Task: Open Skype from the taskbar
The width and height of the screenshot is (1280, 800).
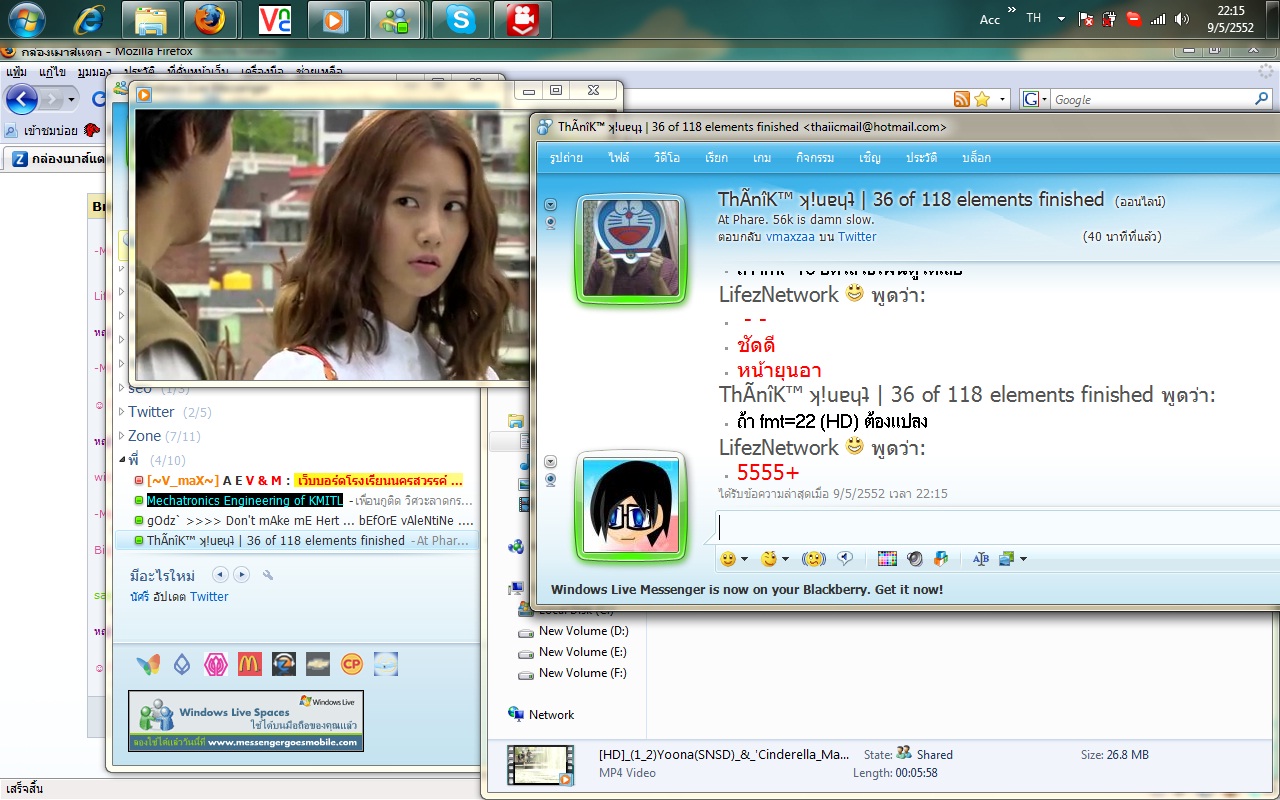Action: click(461, 20)
